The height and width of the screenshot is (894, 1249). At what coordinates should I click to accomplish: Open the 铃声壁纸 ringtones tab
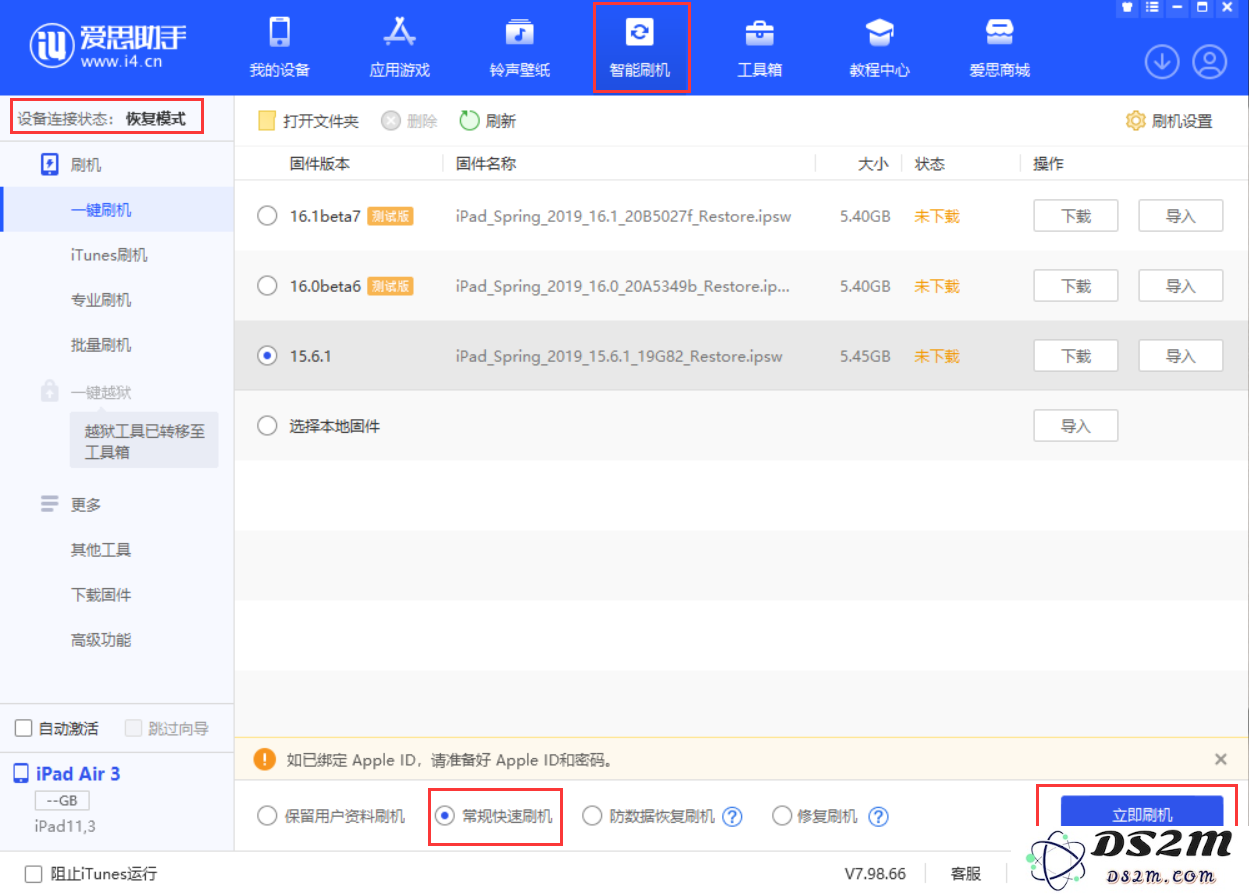click(x=519, y=47)
